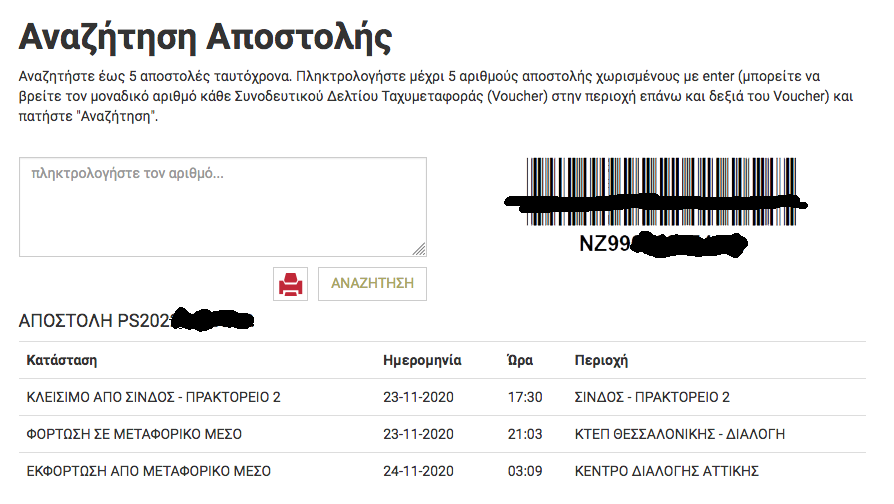Viewport: 894px width, 504px height.
Task: Click the ΚΕΝΤΡΟ ΔΙΑΛΟΓΗΣ ΑΤΤΙΚΗΣ area cell
Action: point(668,471)
